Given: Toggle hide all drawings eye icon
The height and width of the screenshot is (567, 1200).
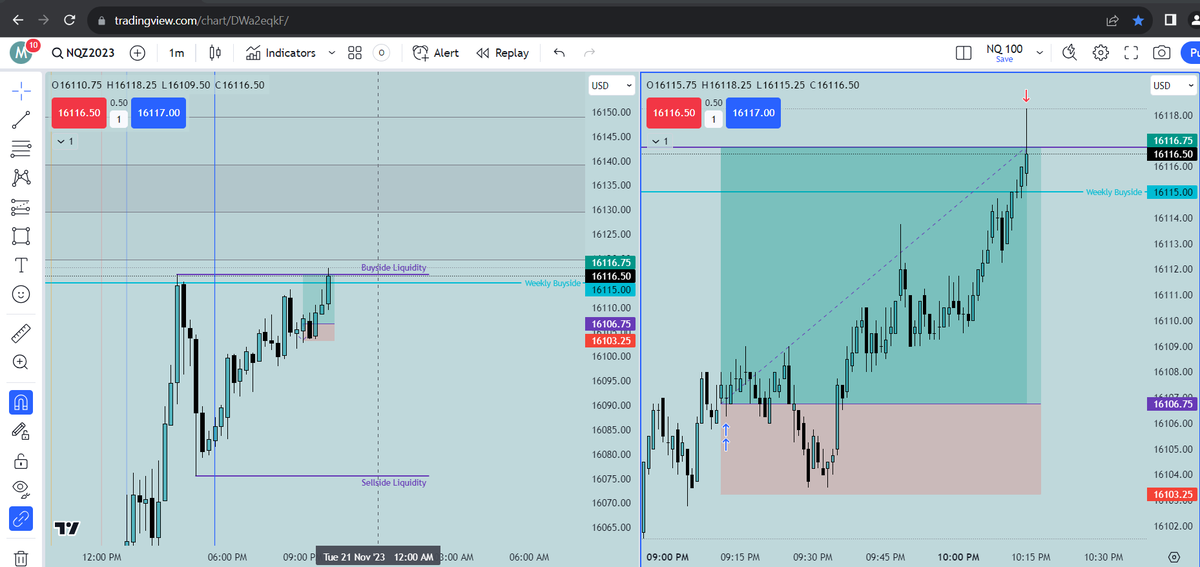Looking at the screenshot, I should 20,489.
